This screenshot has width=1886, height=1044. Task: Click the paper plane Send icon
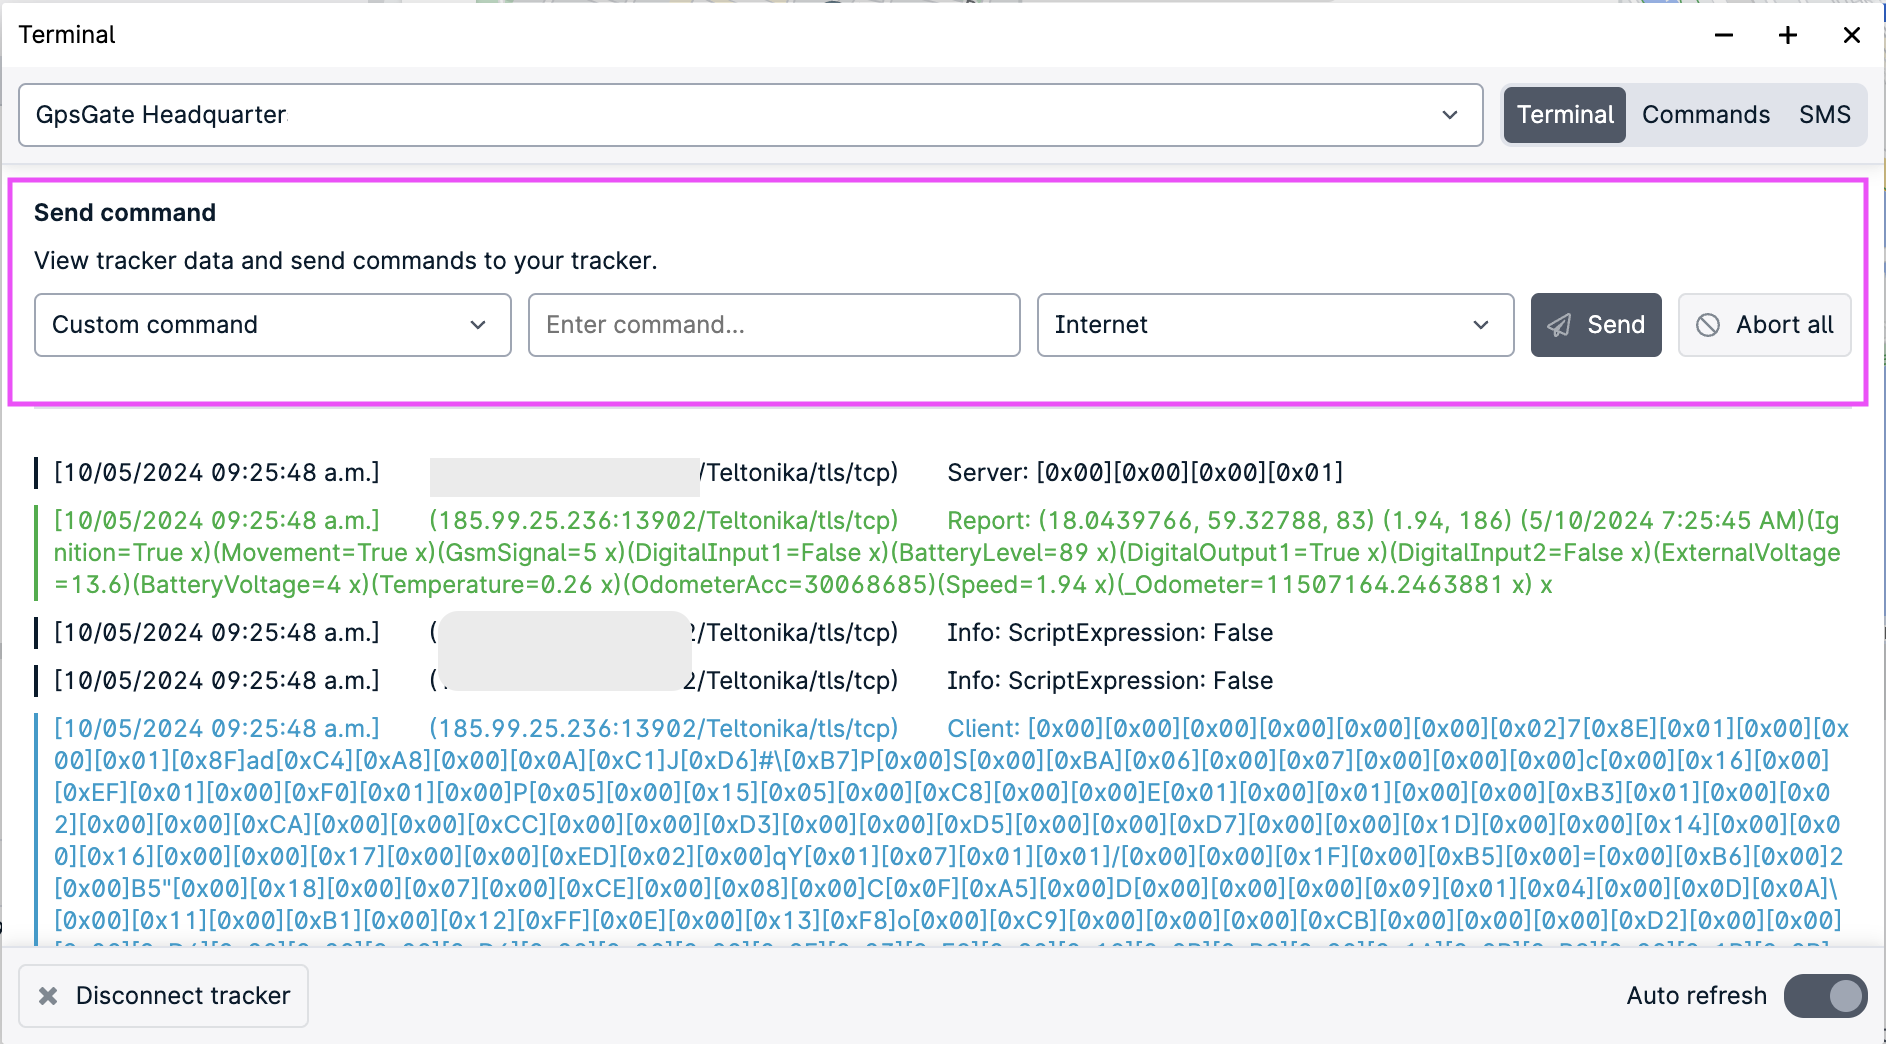tap(1559, 325)
